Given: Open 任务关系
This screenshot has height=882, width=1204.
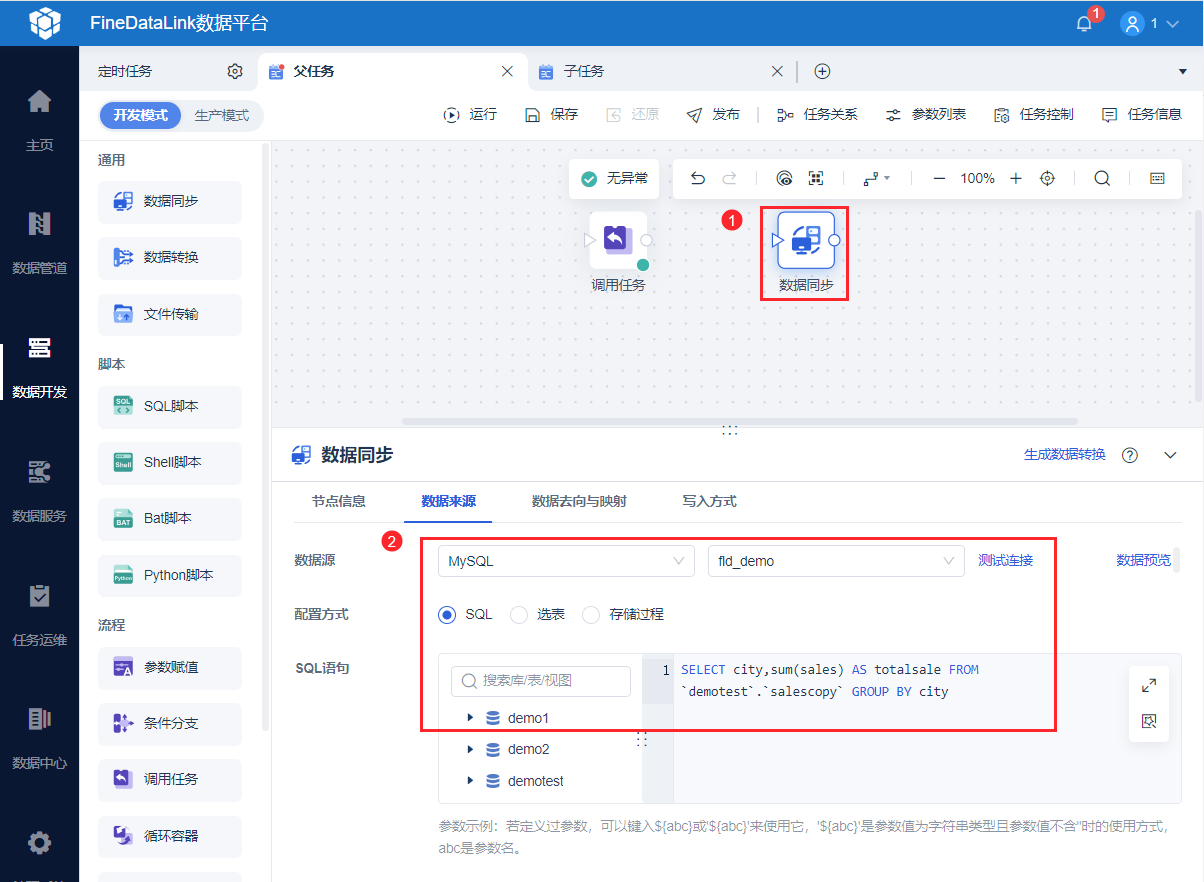Looking at the screenshot, I should tap(817, 115).
